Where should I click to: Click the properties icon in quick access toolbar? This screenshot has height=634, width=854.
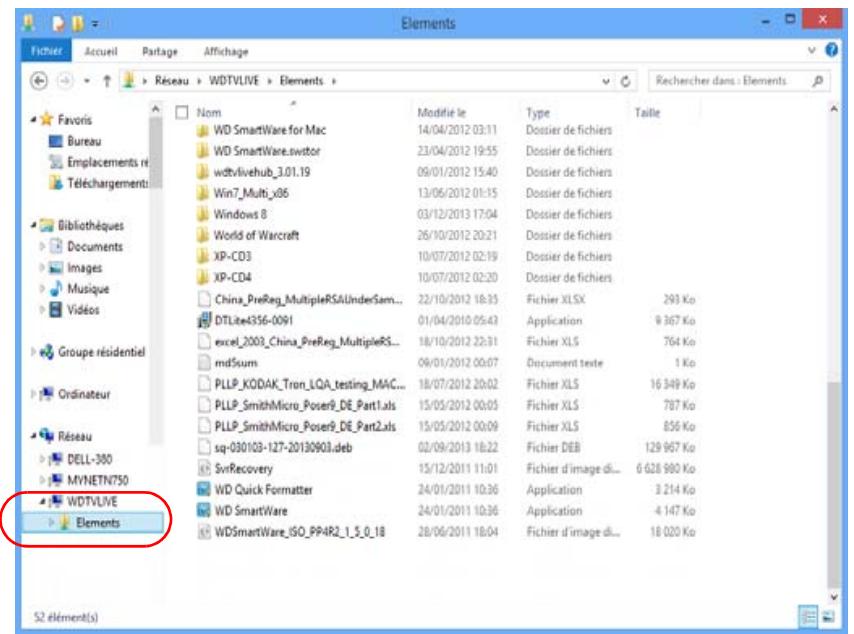tap(58, 23)
